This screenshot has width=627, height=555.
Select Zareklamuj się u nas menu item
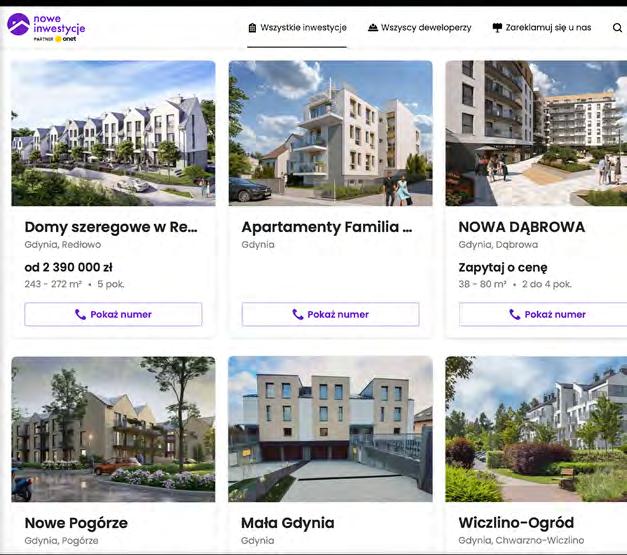[x=542, y=28]
